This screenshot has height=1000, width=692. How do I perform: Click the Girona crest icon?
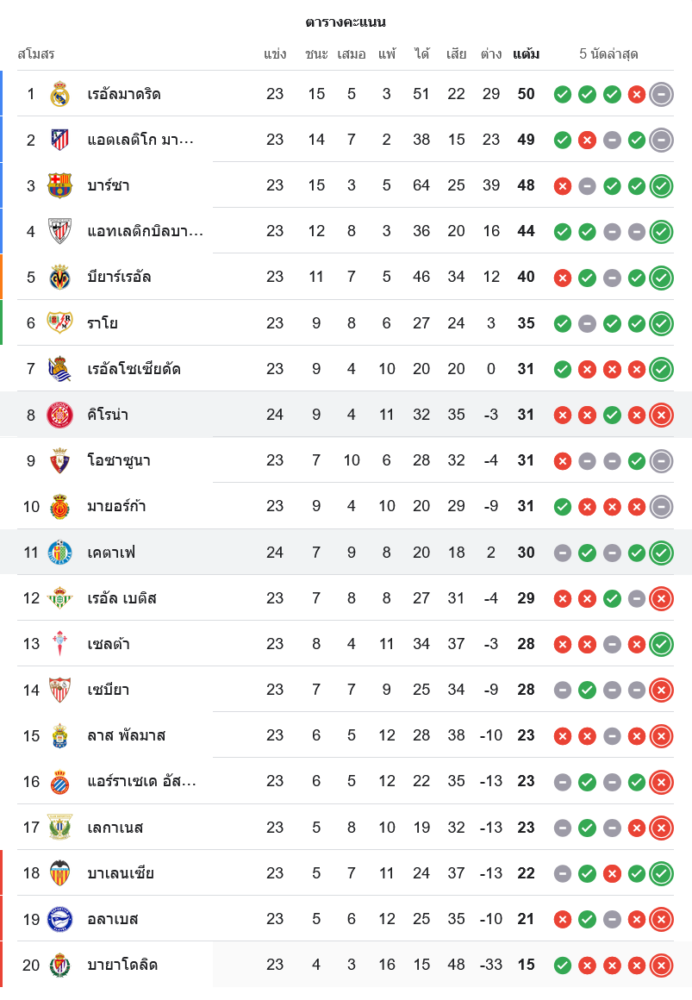60,415
